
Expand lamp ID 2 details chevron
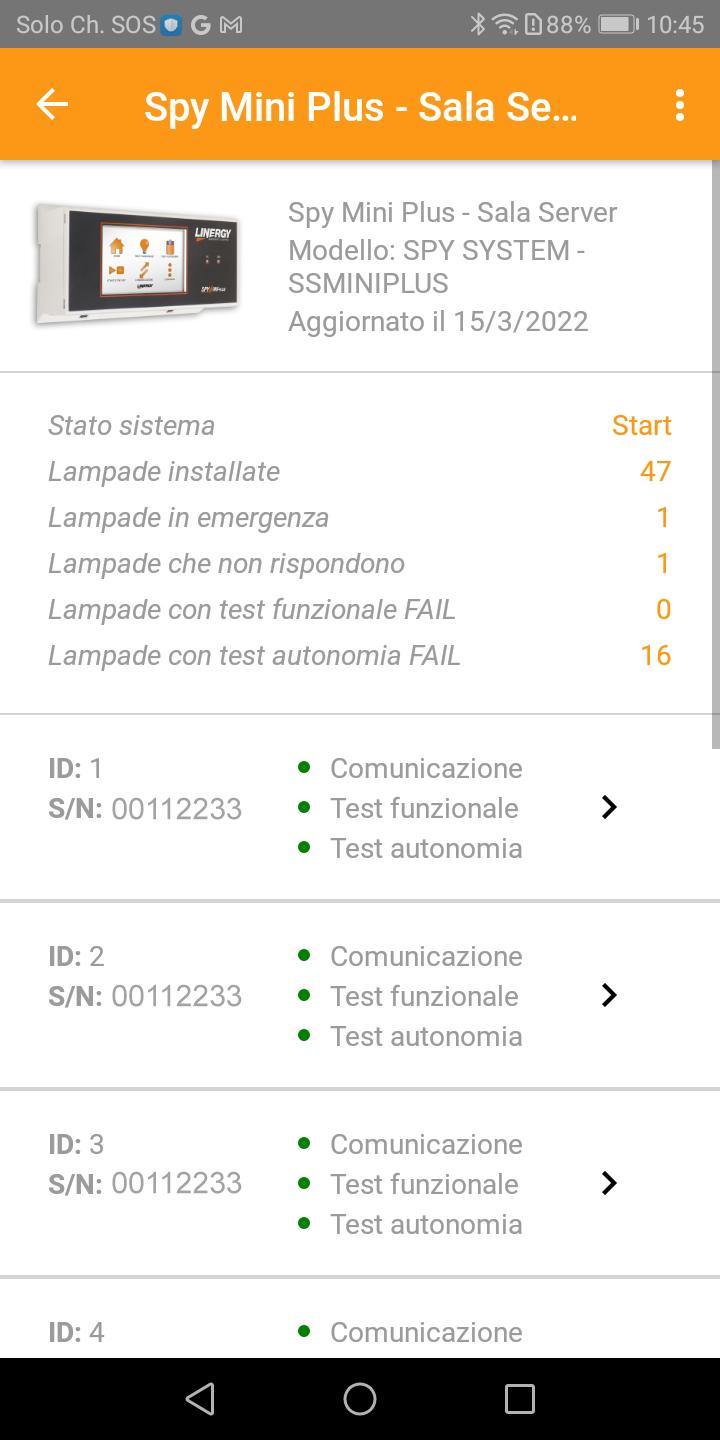(609, 995)
